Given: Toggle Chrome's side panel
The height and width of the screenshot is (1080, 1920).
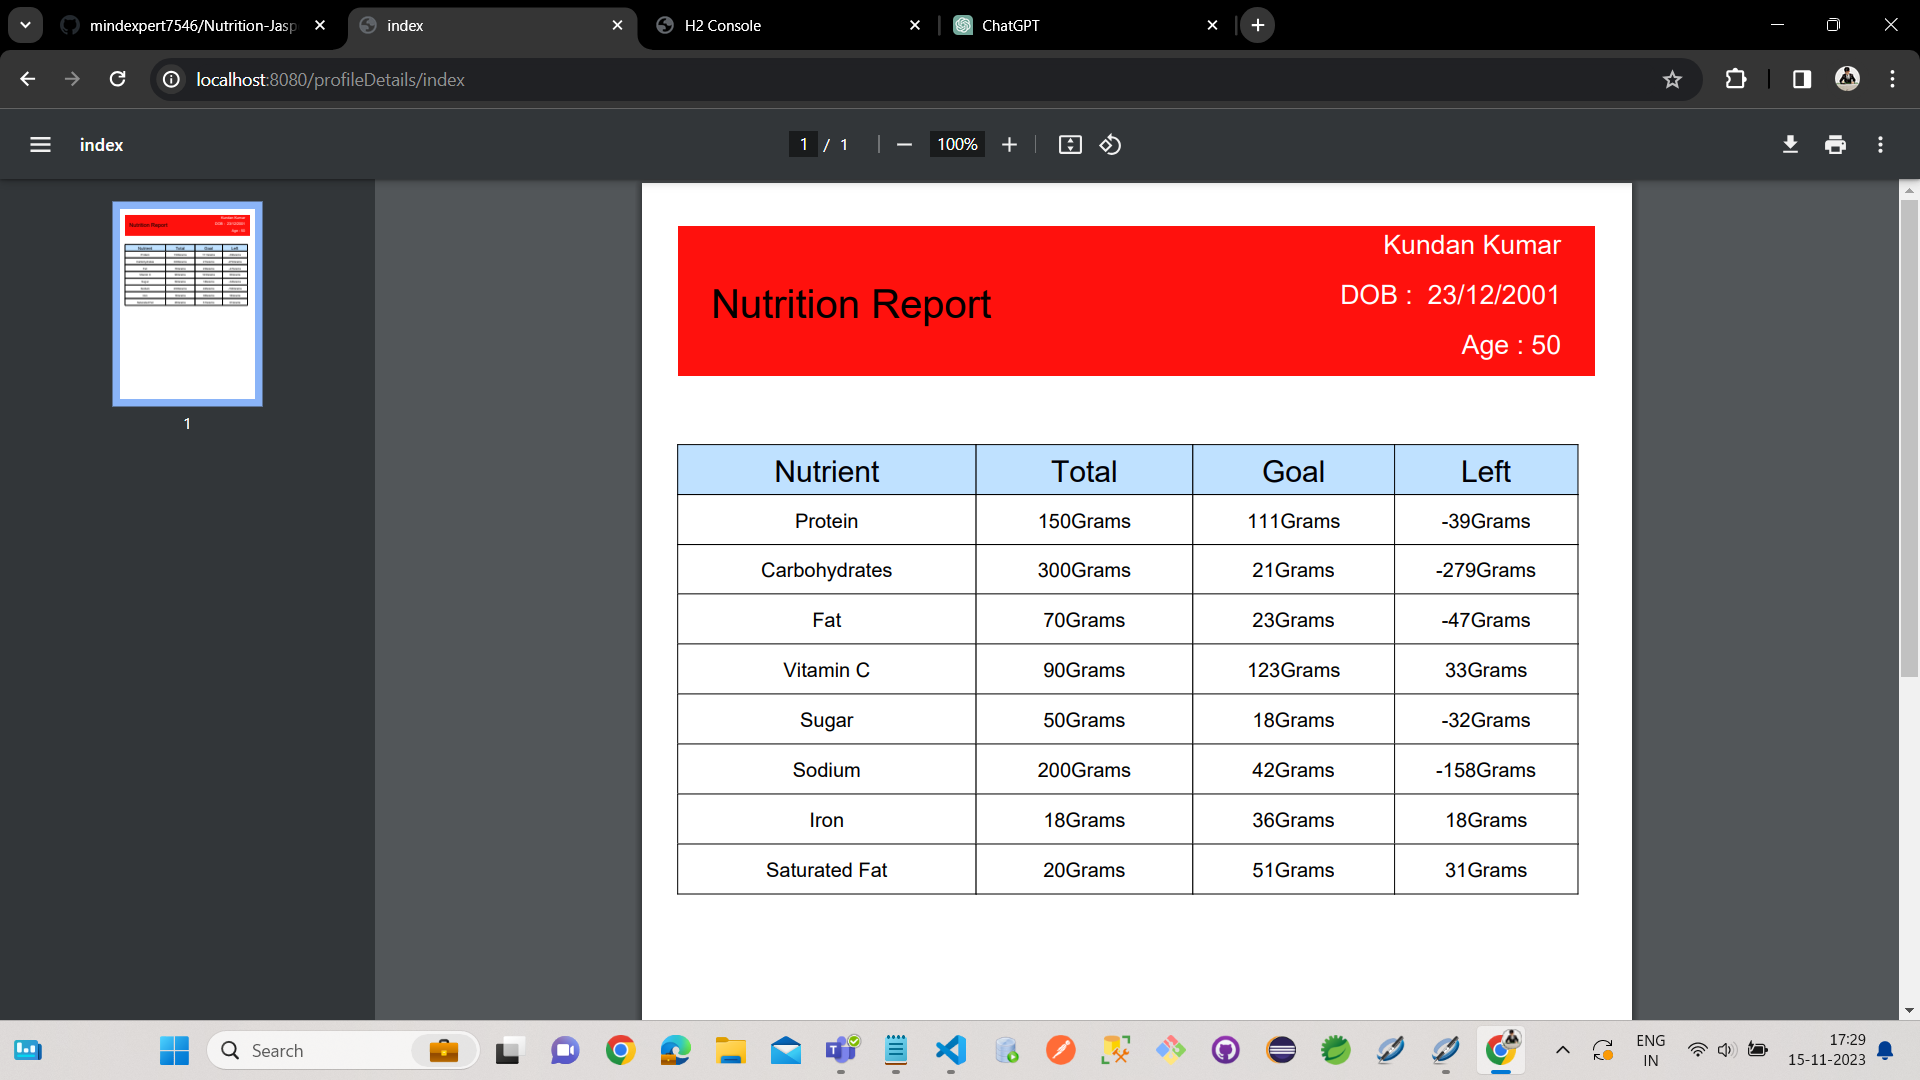Looking at the screenshot, I should 1801,79.
